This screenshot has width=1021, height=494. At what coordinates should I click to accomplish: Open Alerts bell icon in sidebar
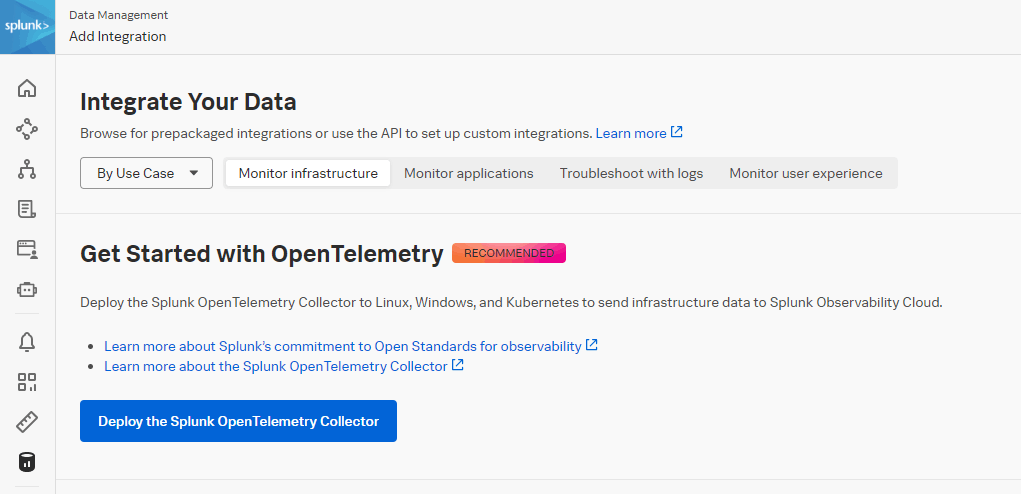click(27, 342)
